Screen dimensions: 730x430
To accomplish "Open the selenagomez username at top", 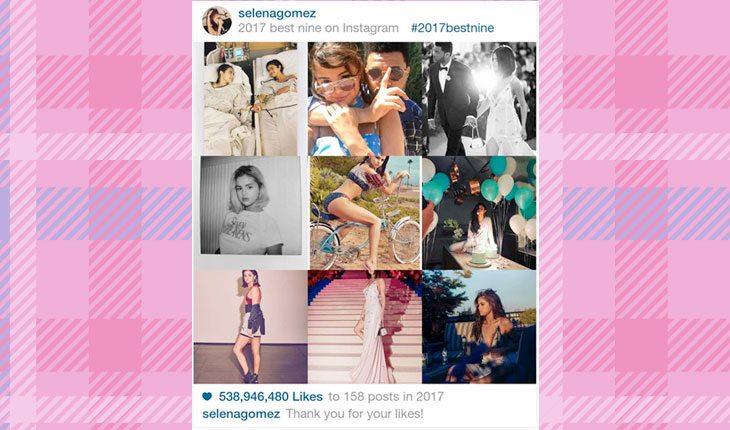I will pos(277,13).
